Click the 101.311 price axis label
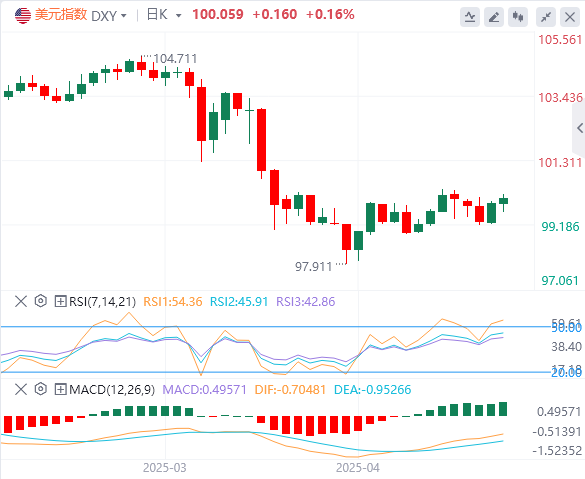This screenshot has height=479, width=585. pyautogui.click(x=560, y=163)
